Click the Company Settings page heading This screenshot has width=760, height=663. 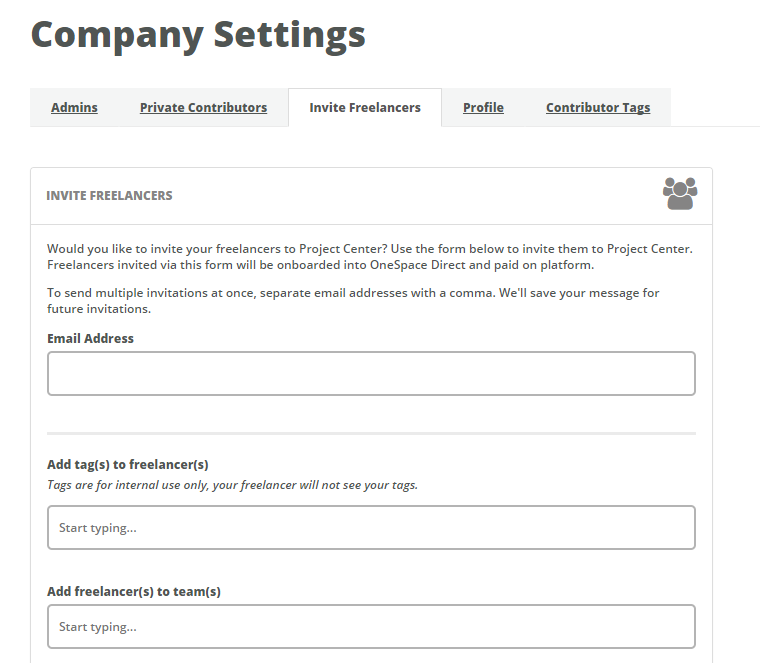(x=198, y=35)
